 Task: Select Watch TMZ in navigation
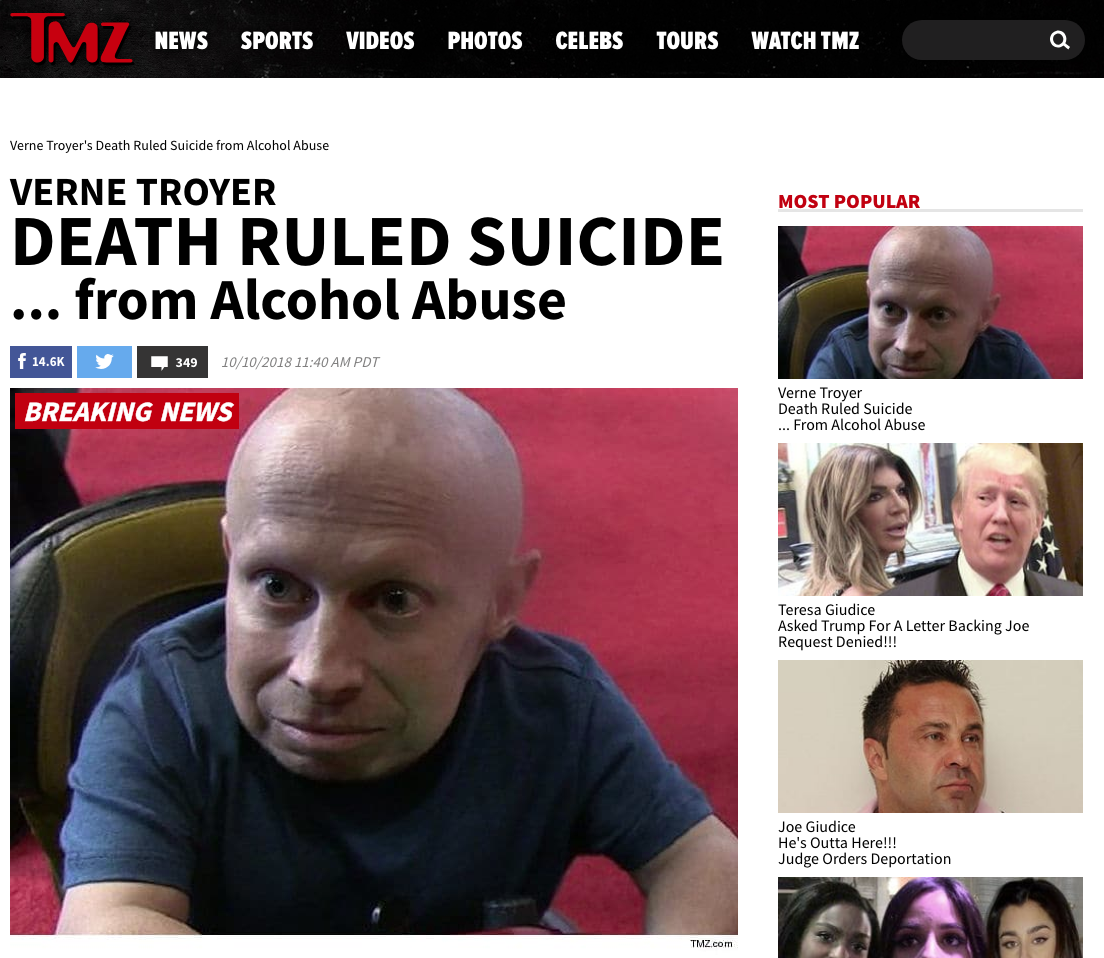(805, 41)
